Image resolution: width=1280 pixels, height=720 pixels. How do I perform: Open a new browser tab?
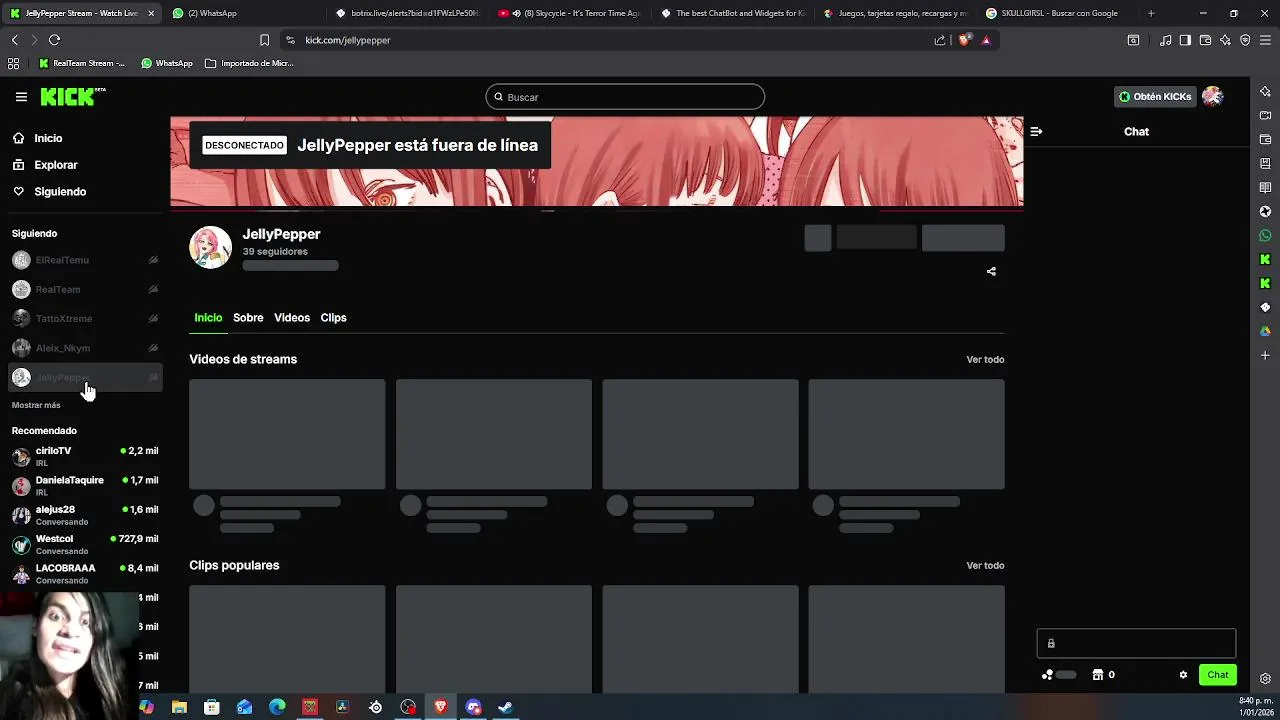pos(1151,13)
